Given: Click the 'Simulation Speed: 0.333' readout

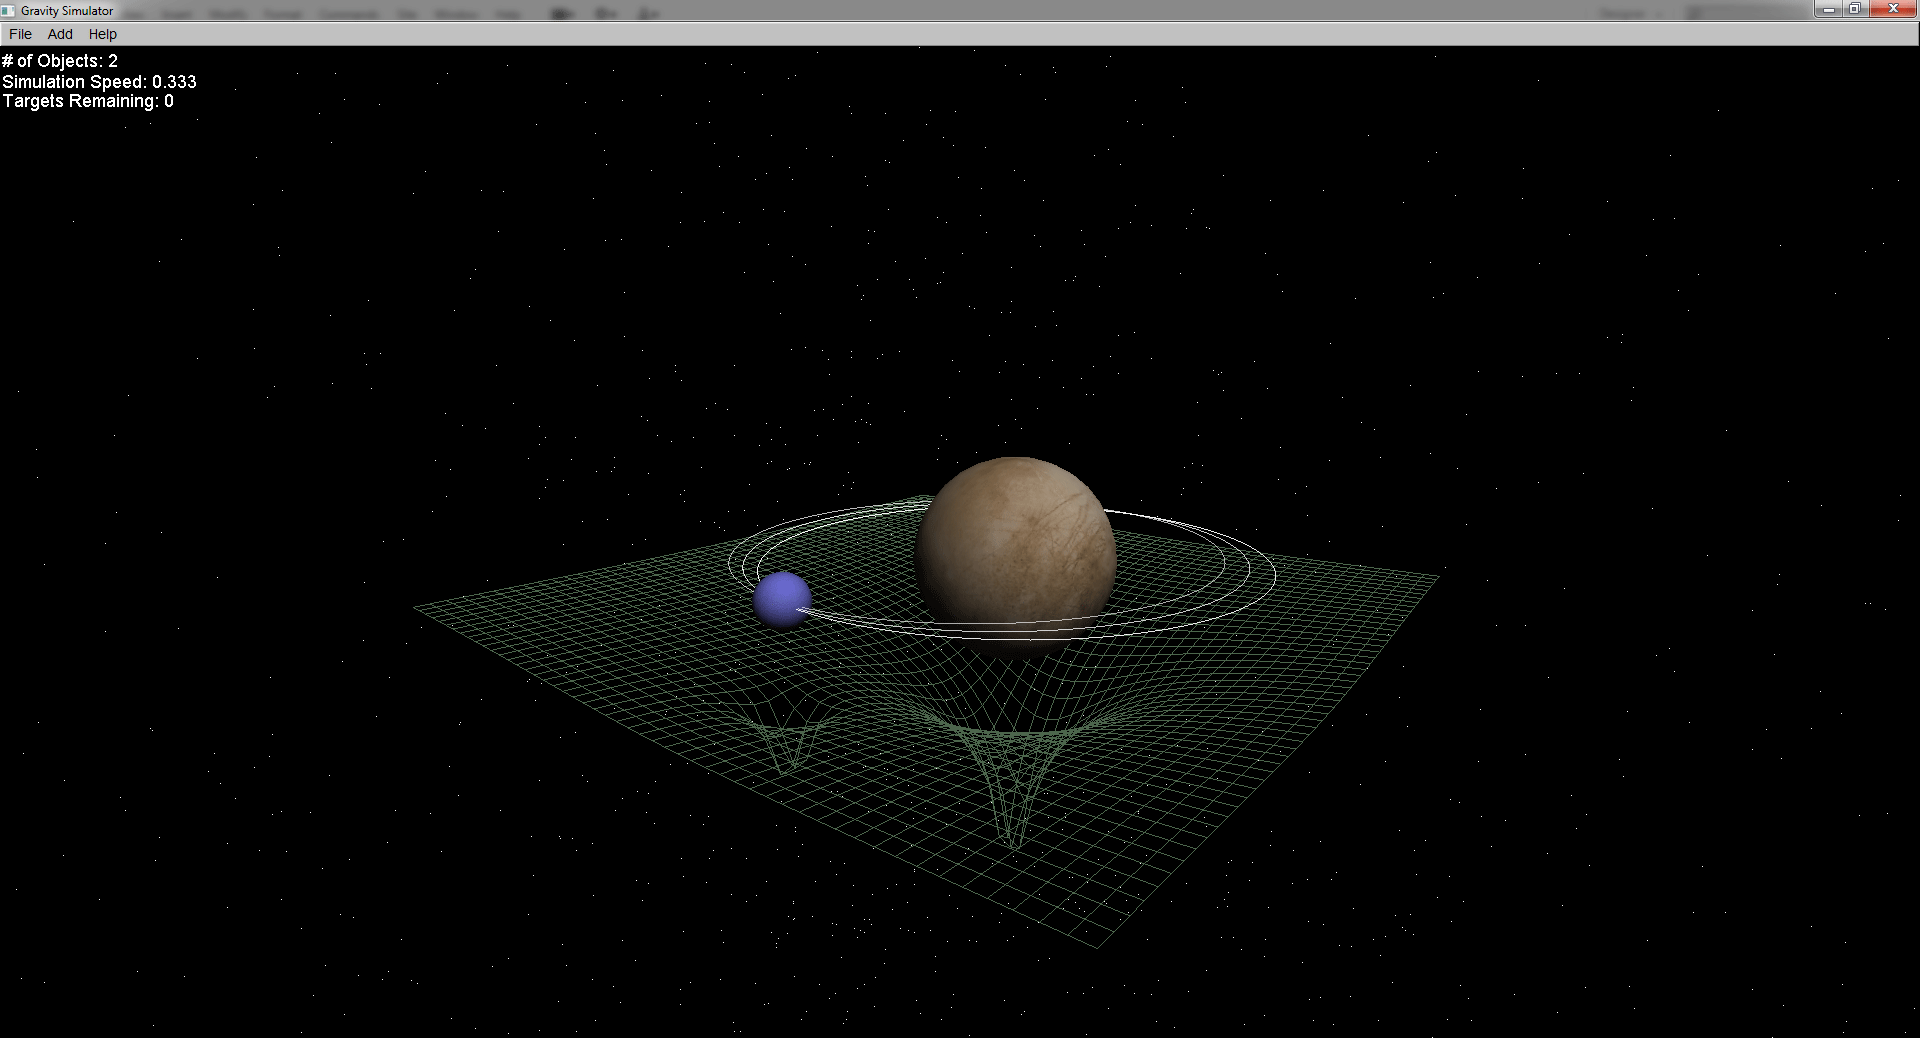Looking at the screenshot, I should 99,82.
